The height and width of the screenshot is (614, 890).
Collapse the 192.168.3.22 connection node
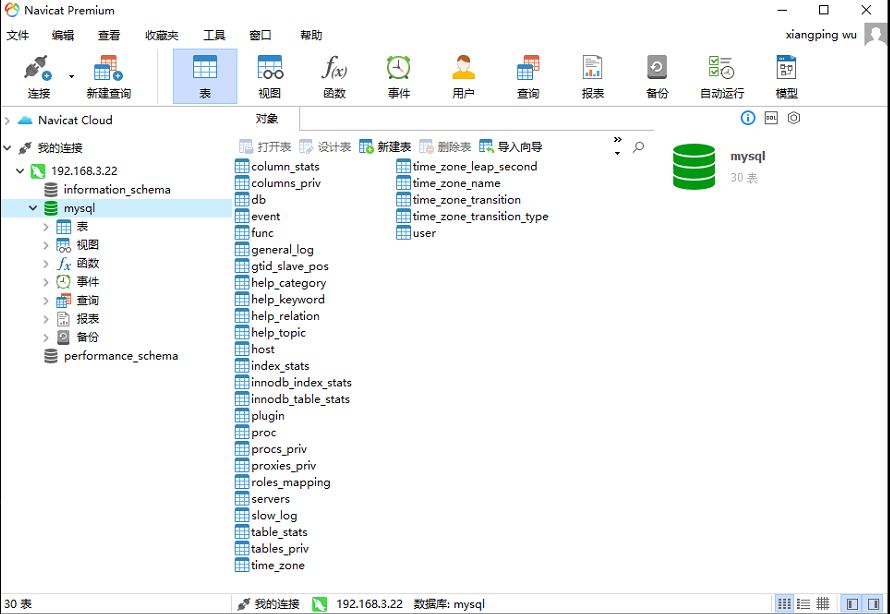pos(20,171)
